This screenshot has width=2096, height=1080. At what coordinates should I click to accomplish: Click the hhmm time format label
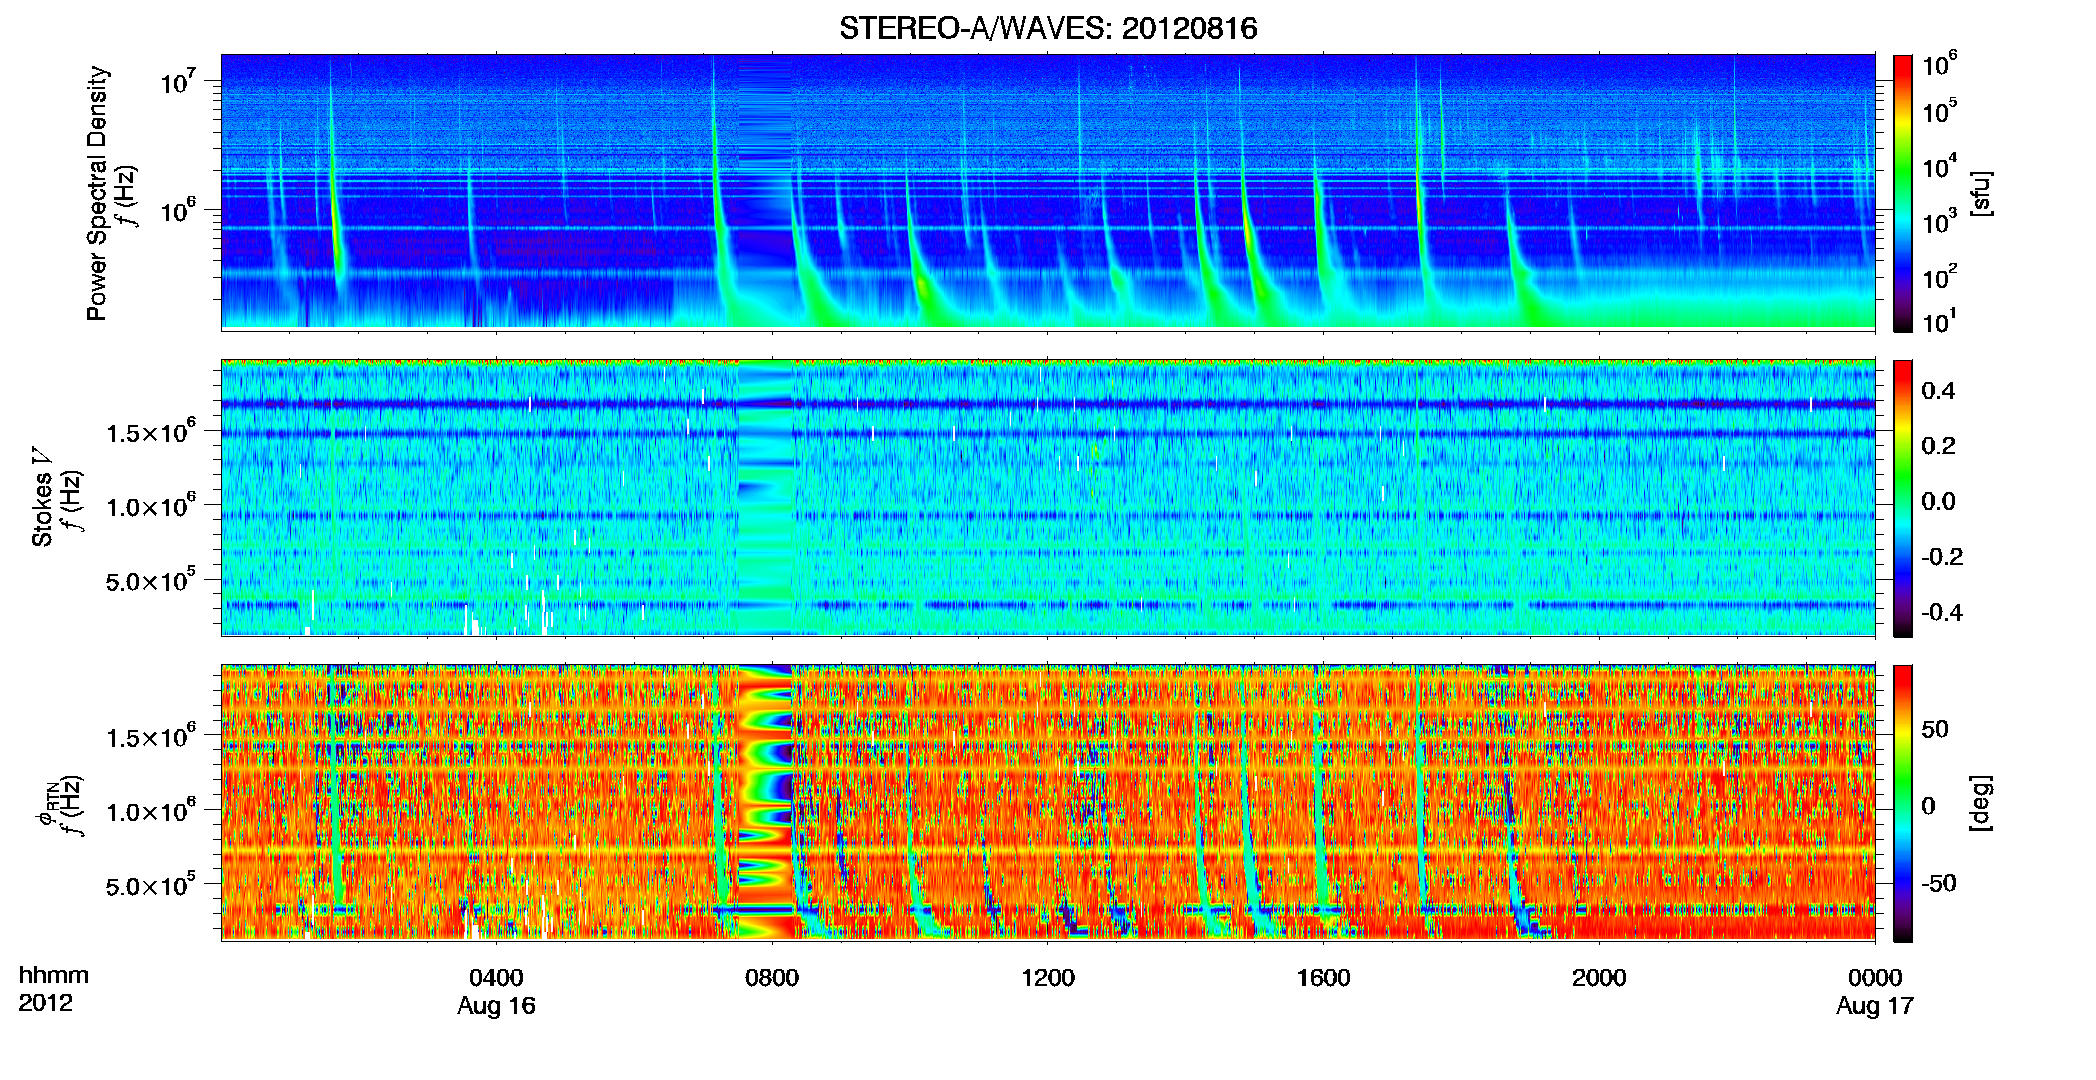(x=54, y=976)
